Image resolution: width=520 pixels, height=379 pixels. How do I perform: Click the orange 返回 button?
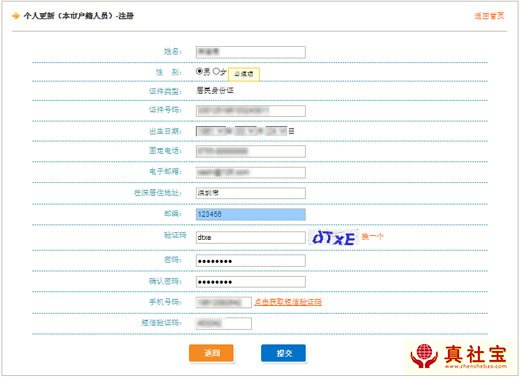(211, 353)
